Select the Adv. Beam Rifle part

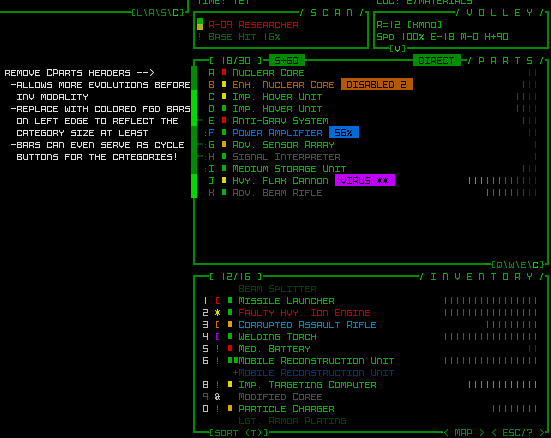coord(277,193)
